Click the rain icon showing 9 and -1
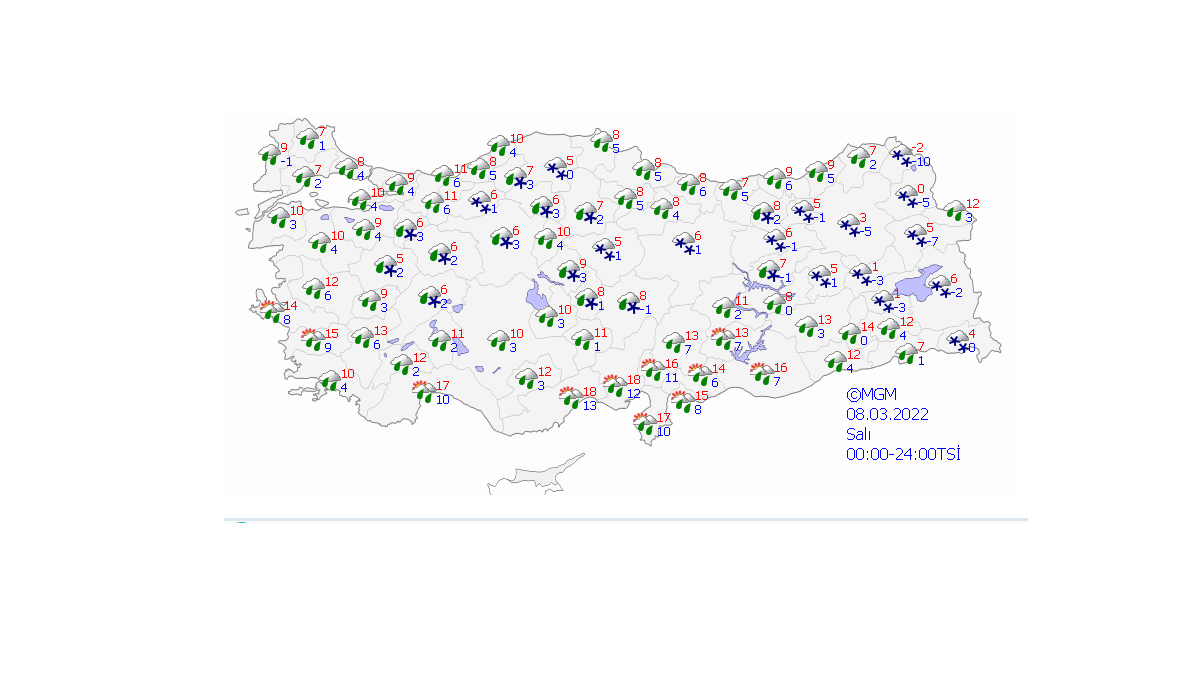 (270, 154)
